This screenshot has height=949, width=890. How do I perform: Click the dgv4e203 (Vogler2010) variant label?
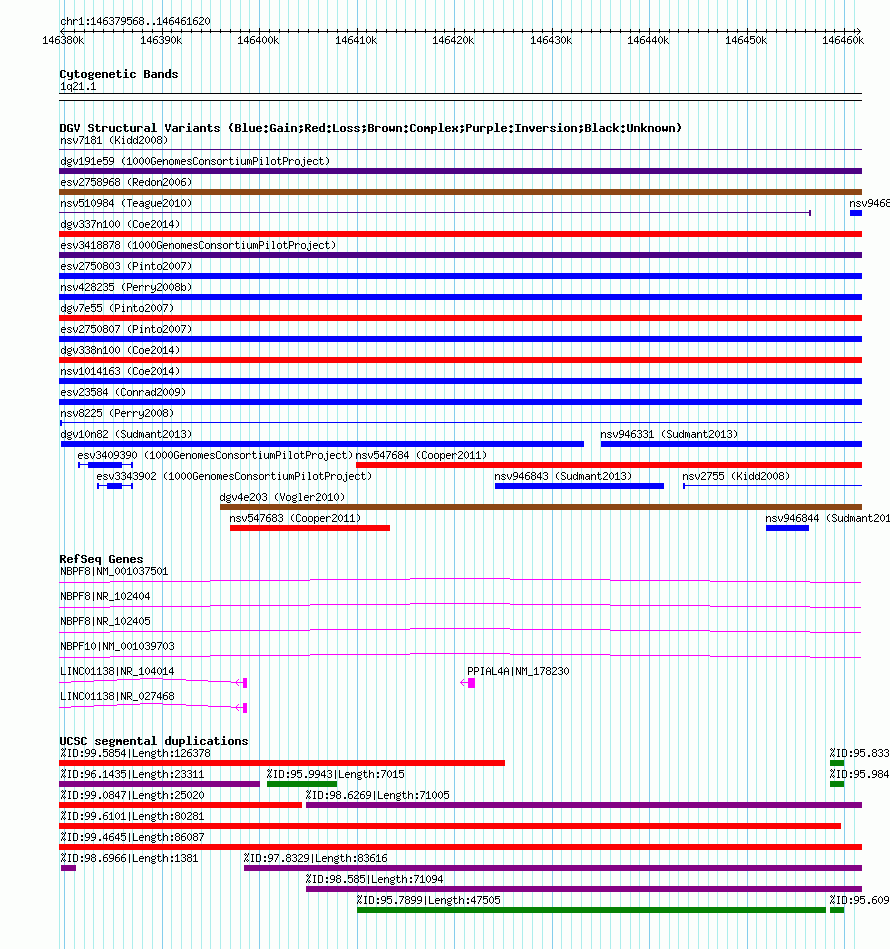282,497
